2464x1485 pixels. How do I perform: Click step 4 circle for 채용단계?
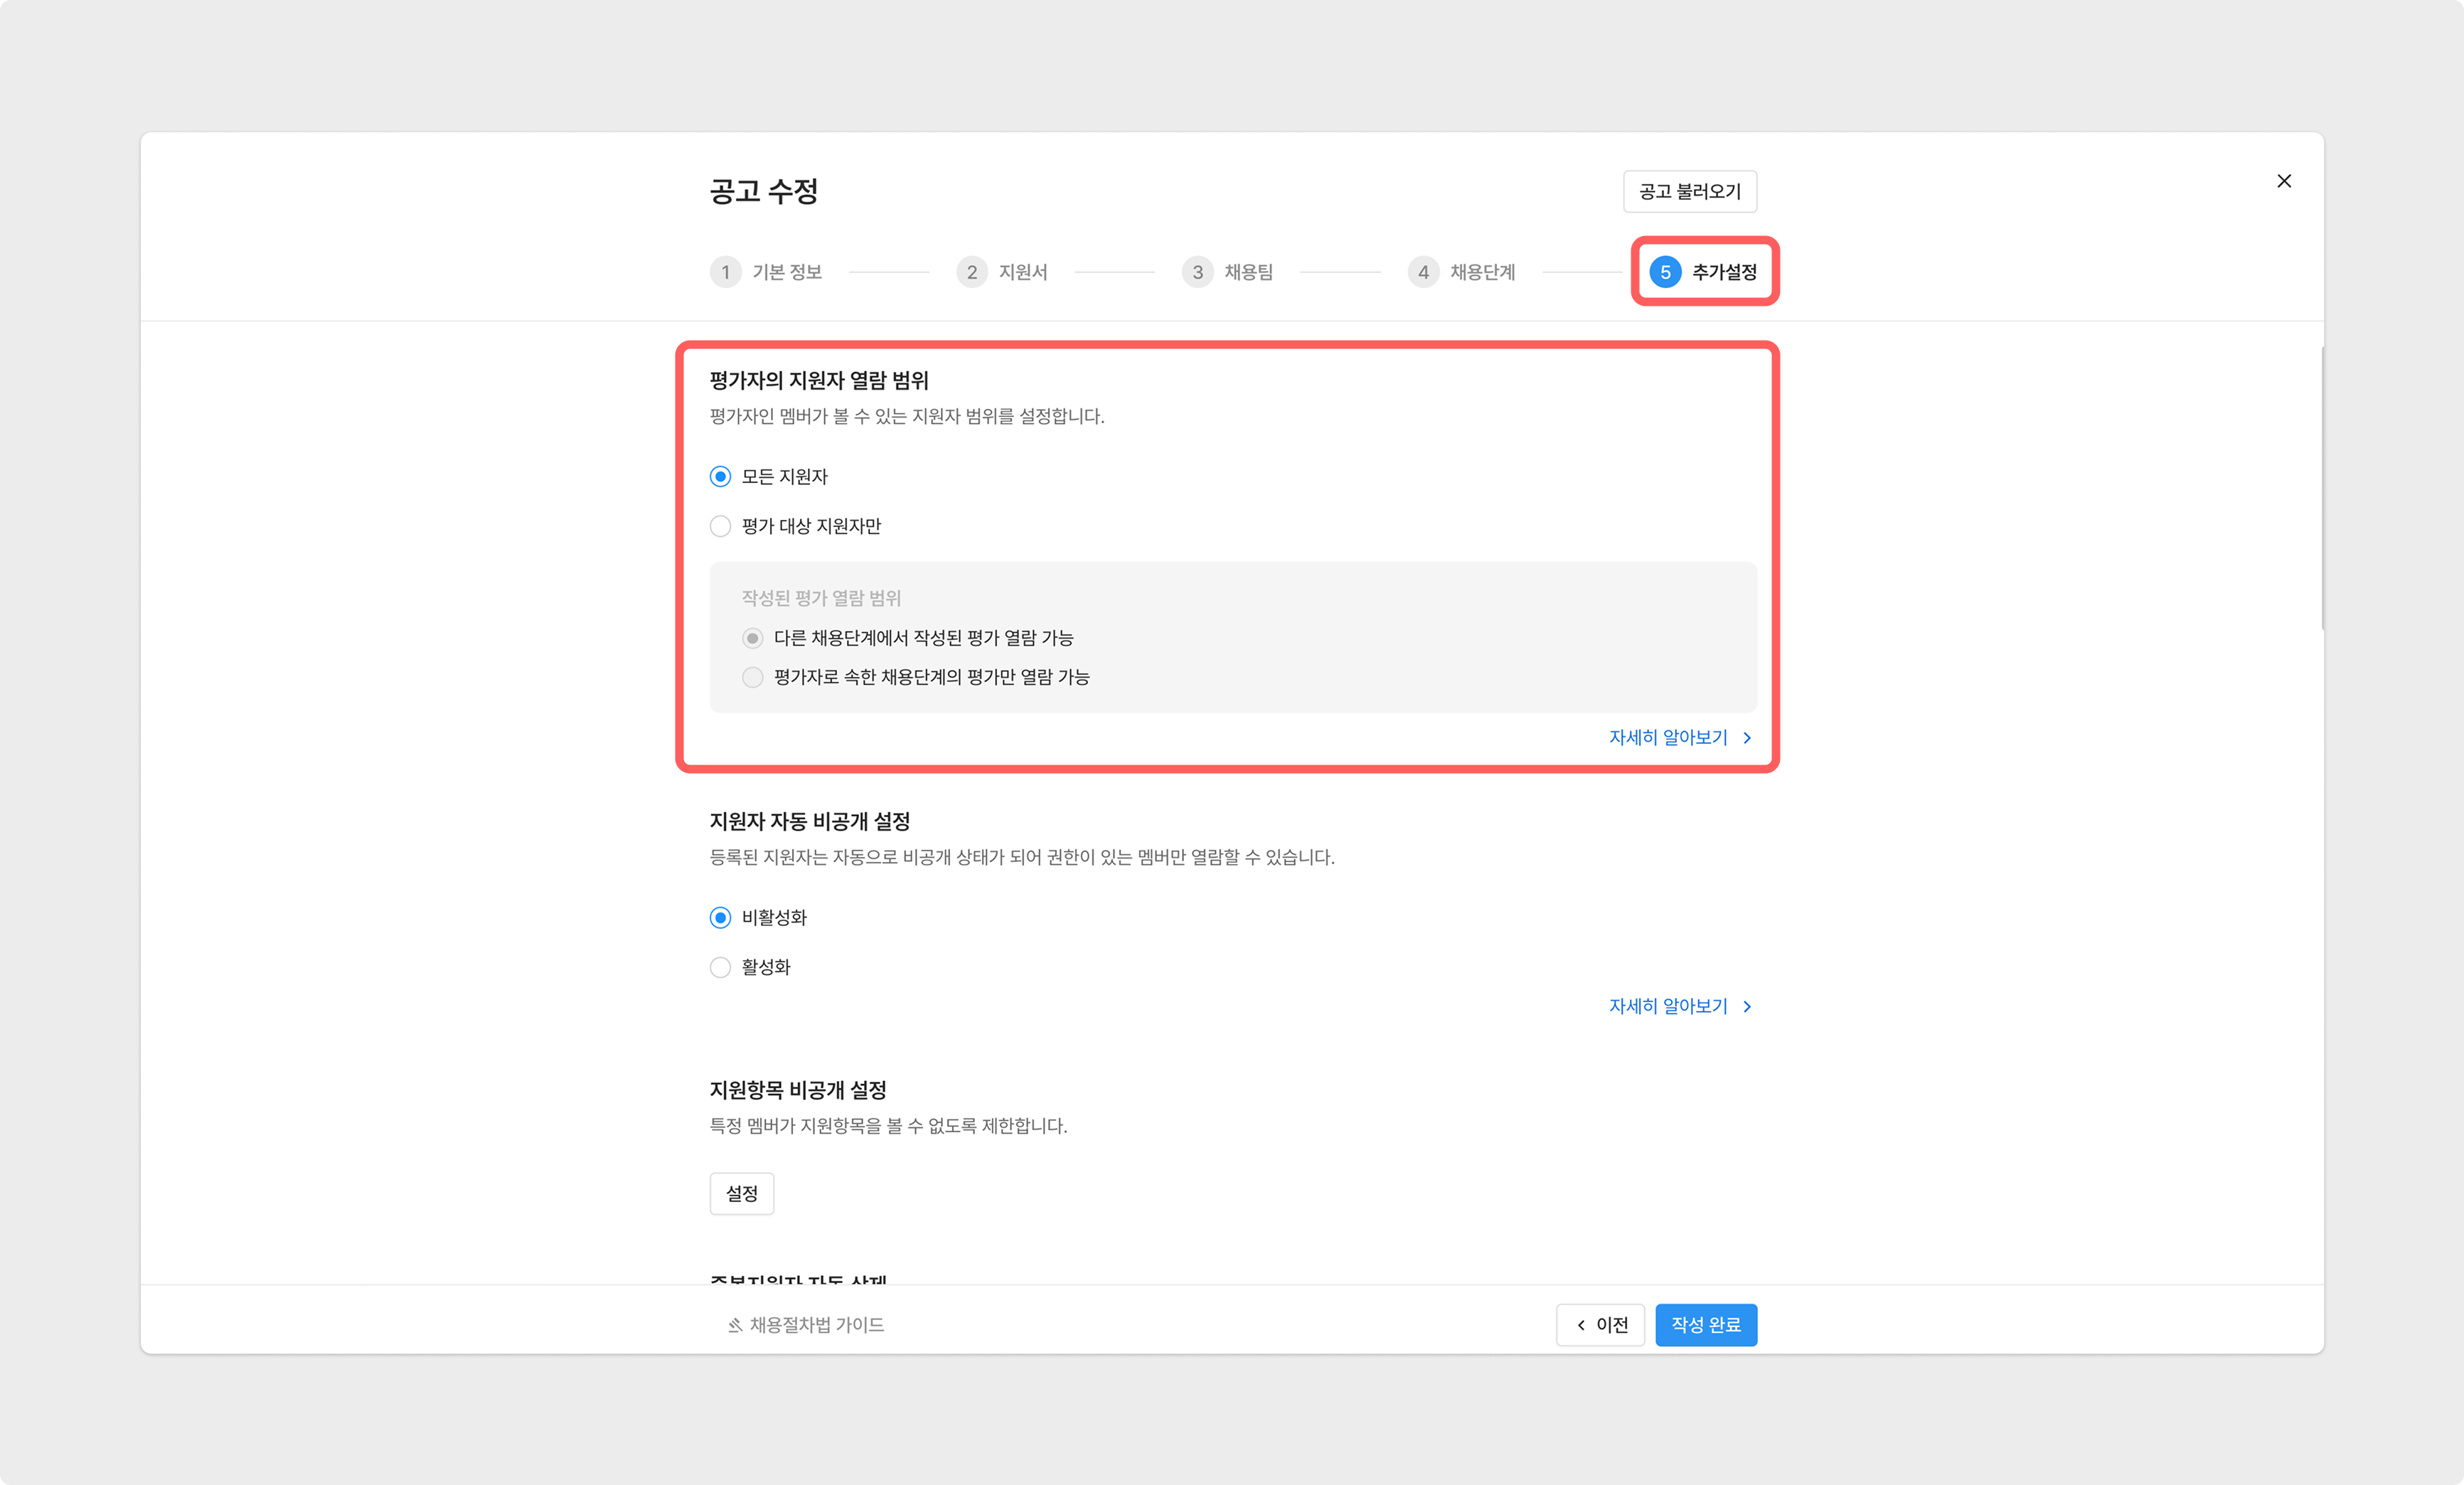(x=1423, y=272)
